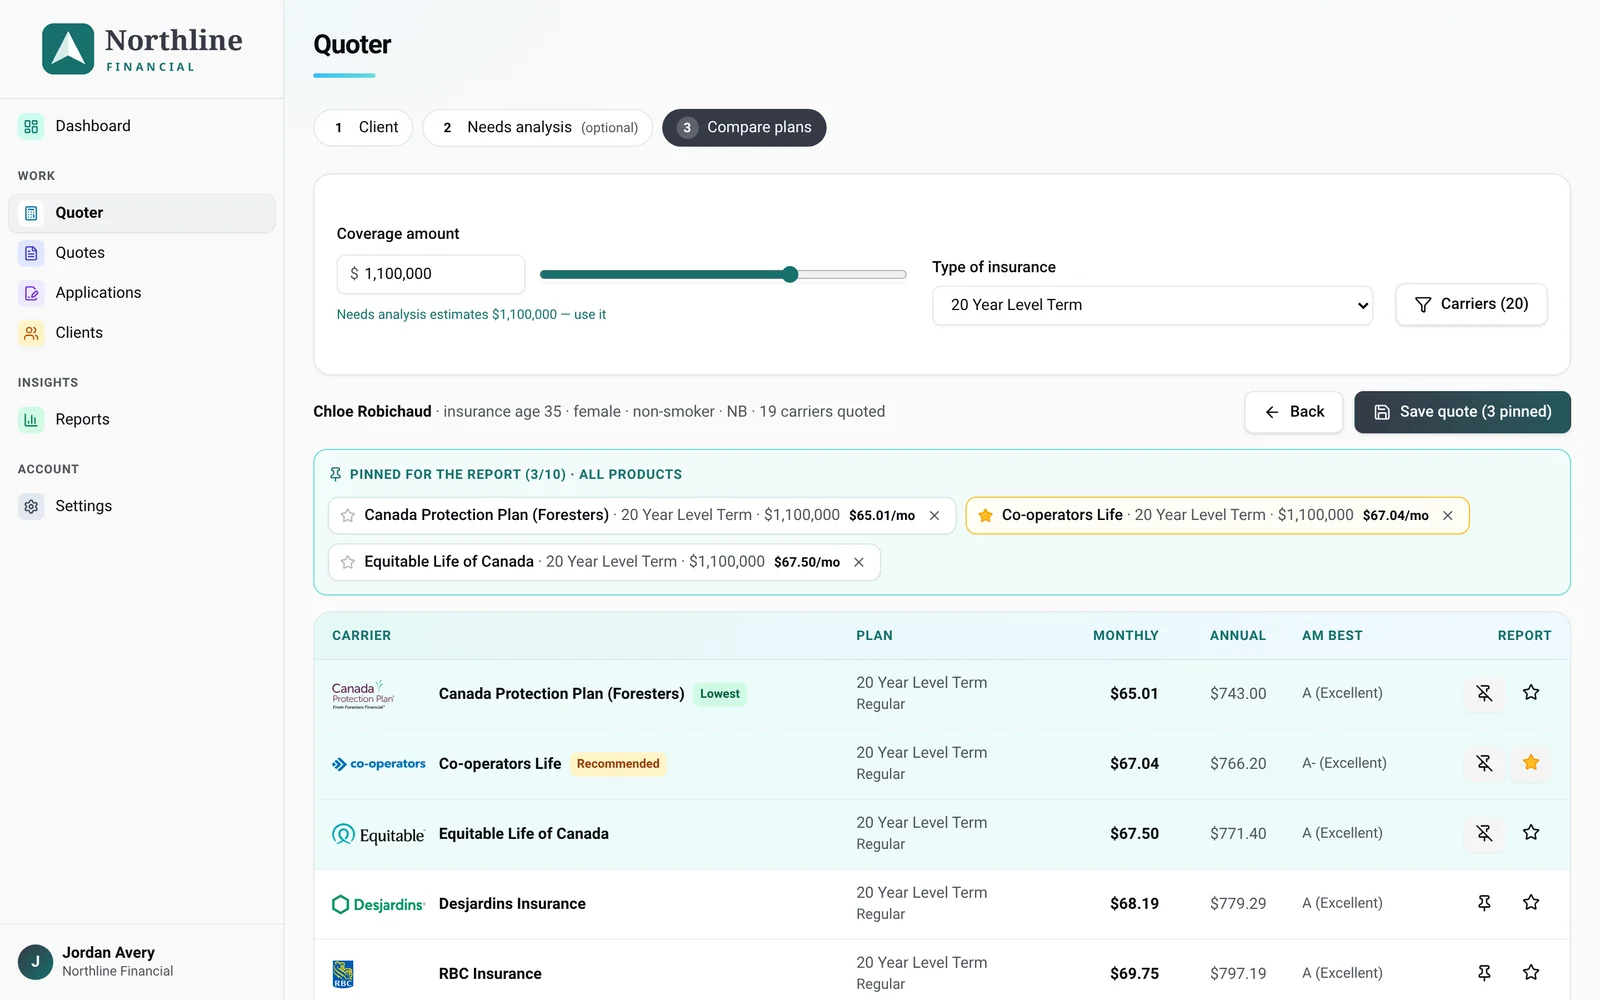Open Clients in the sidebar
Screen dimensions: 1600x1000
[x=142, y=333]
